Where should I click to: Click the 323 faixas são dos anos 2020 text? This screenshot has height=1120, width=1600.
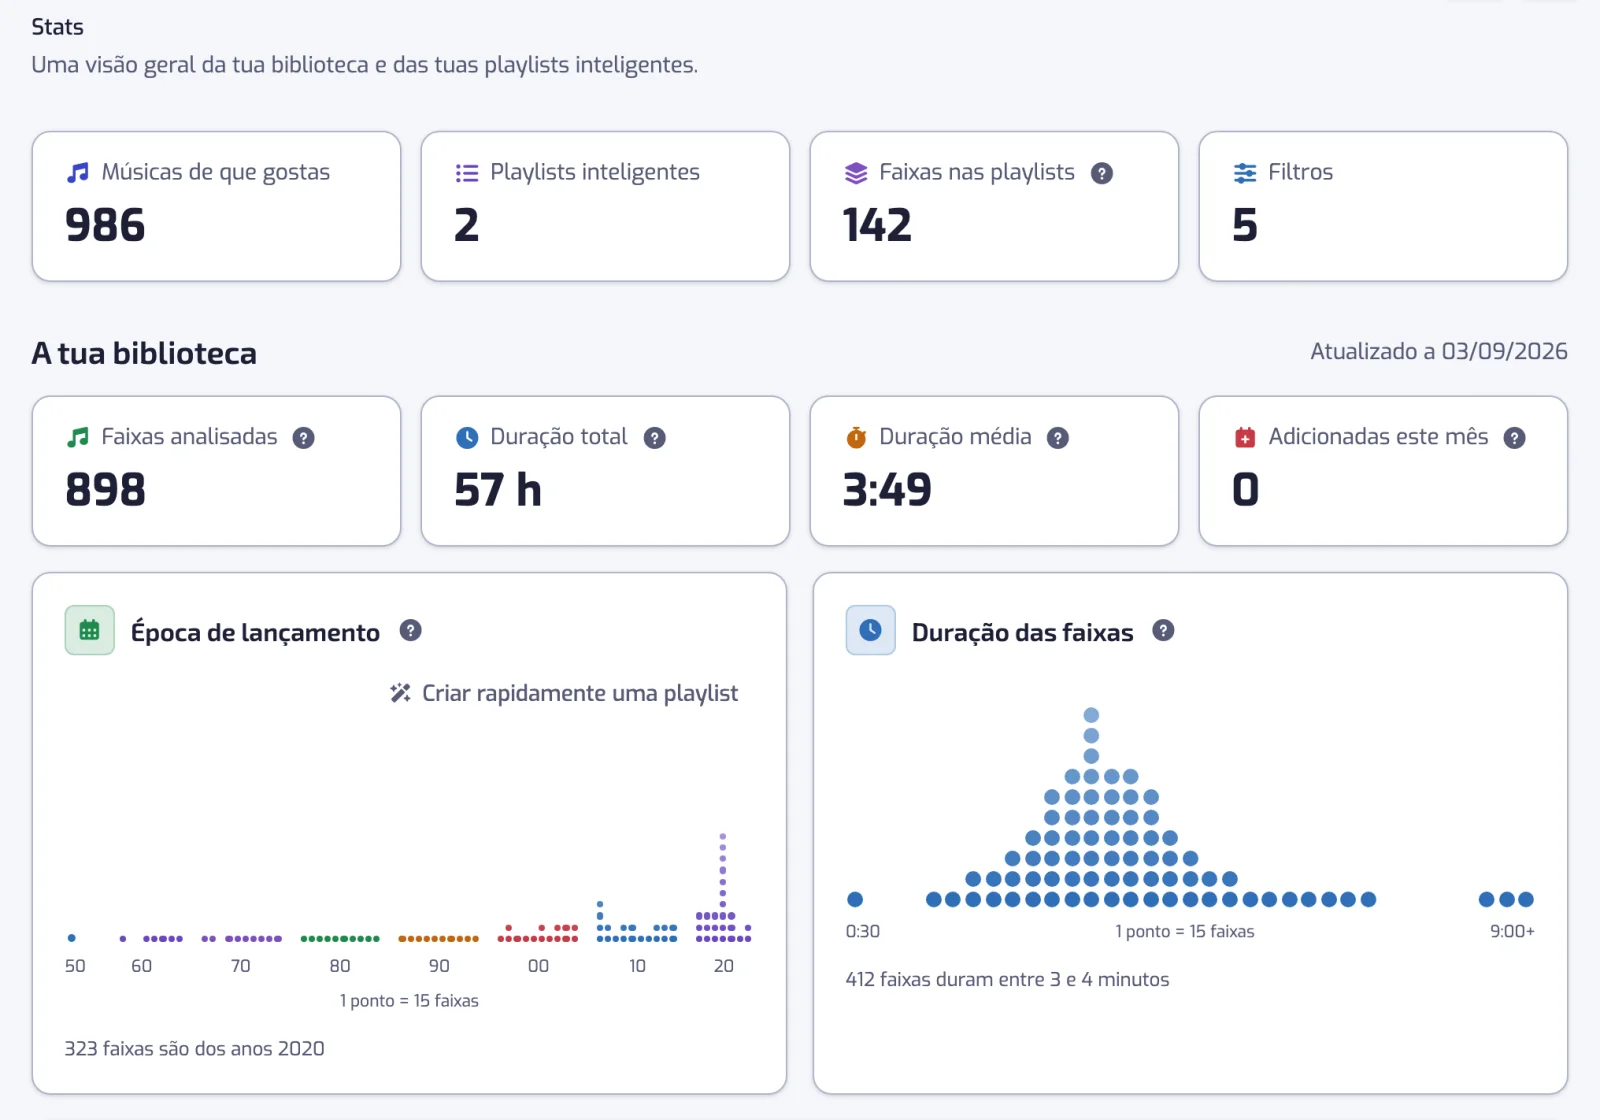point(195,1048)
